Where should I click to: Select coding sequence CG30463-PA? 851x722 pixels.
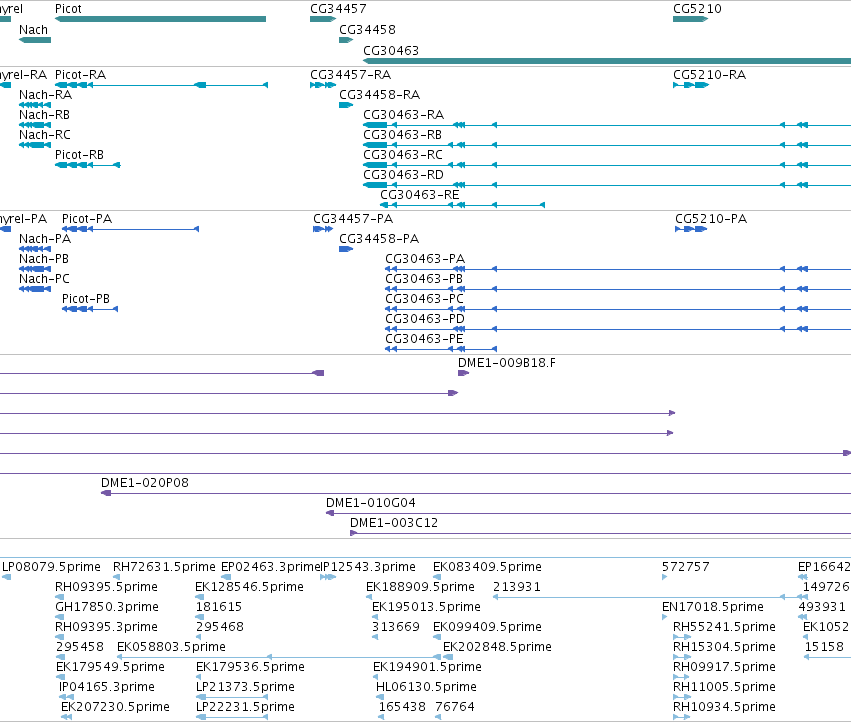click(618, 269)
